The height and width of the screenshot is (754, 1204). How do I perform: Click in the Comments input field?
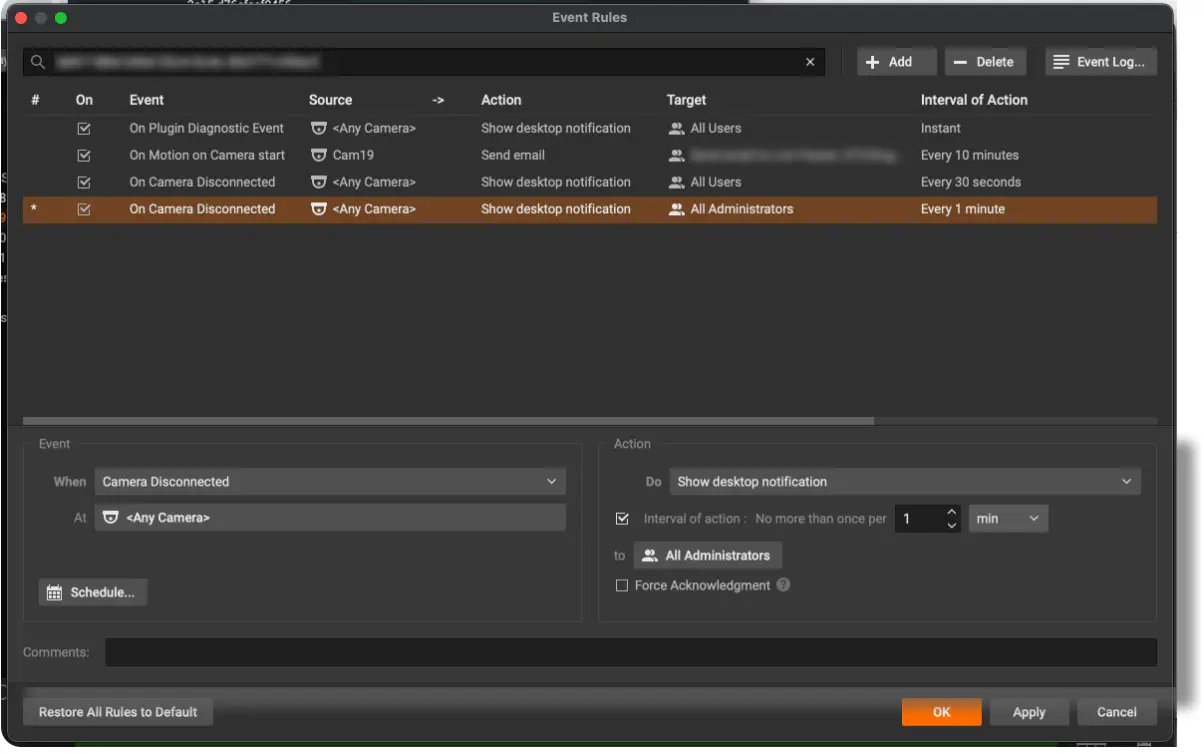pyautogui.click(x=631, y=652)
